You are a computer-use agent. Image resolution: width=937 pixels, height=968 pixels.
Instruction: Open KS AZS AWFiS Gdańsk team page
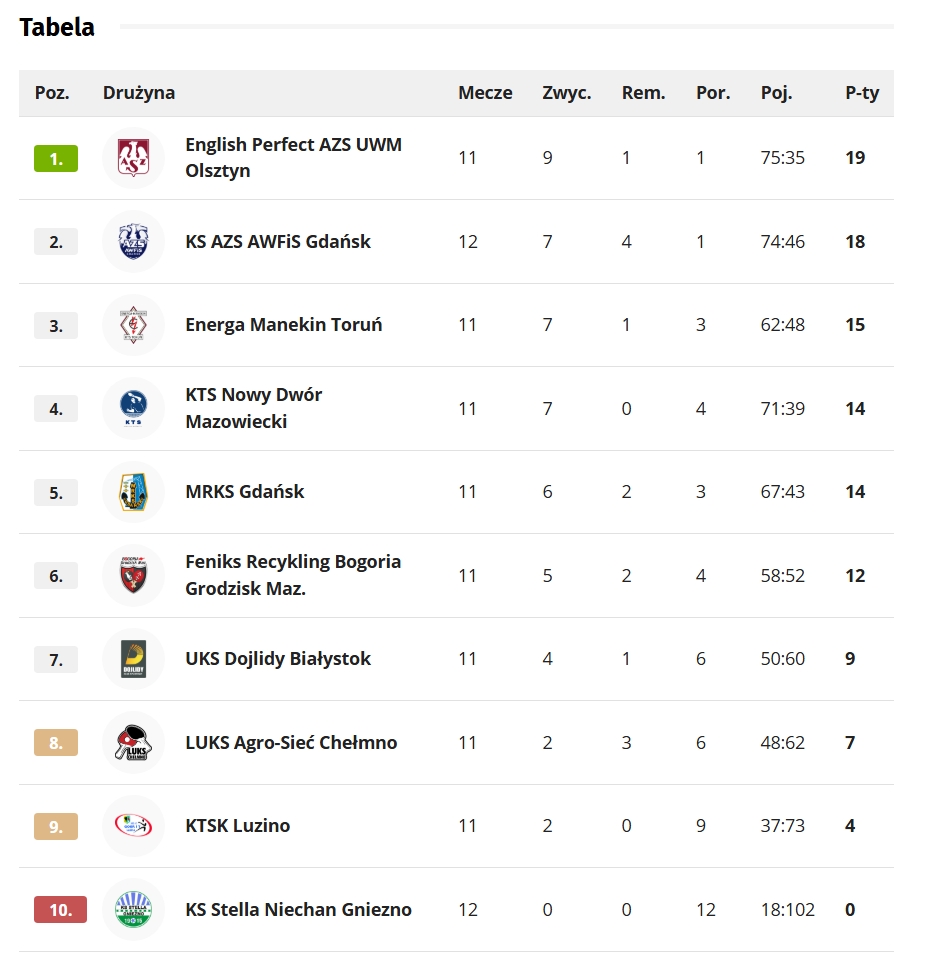click(x=278, y=242)
